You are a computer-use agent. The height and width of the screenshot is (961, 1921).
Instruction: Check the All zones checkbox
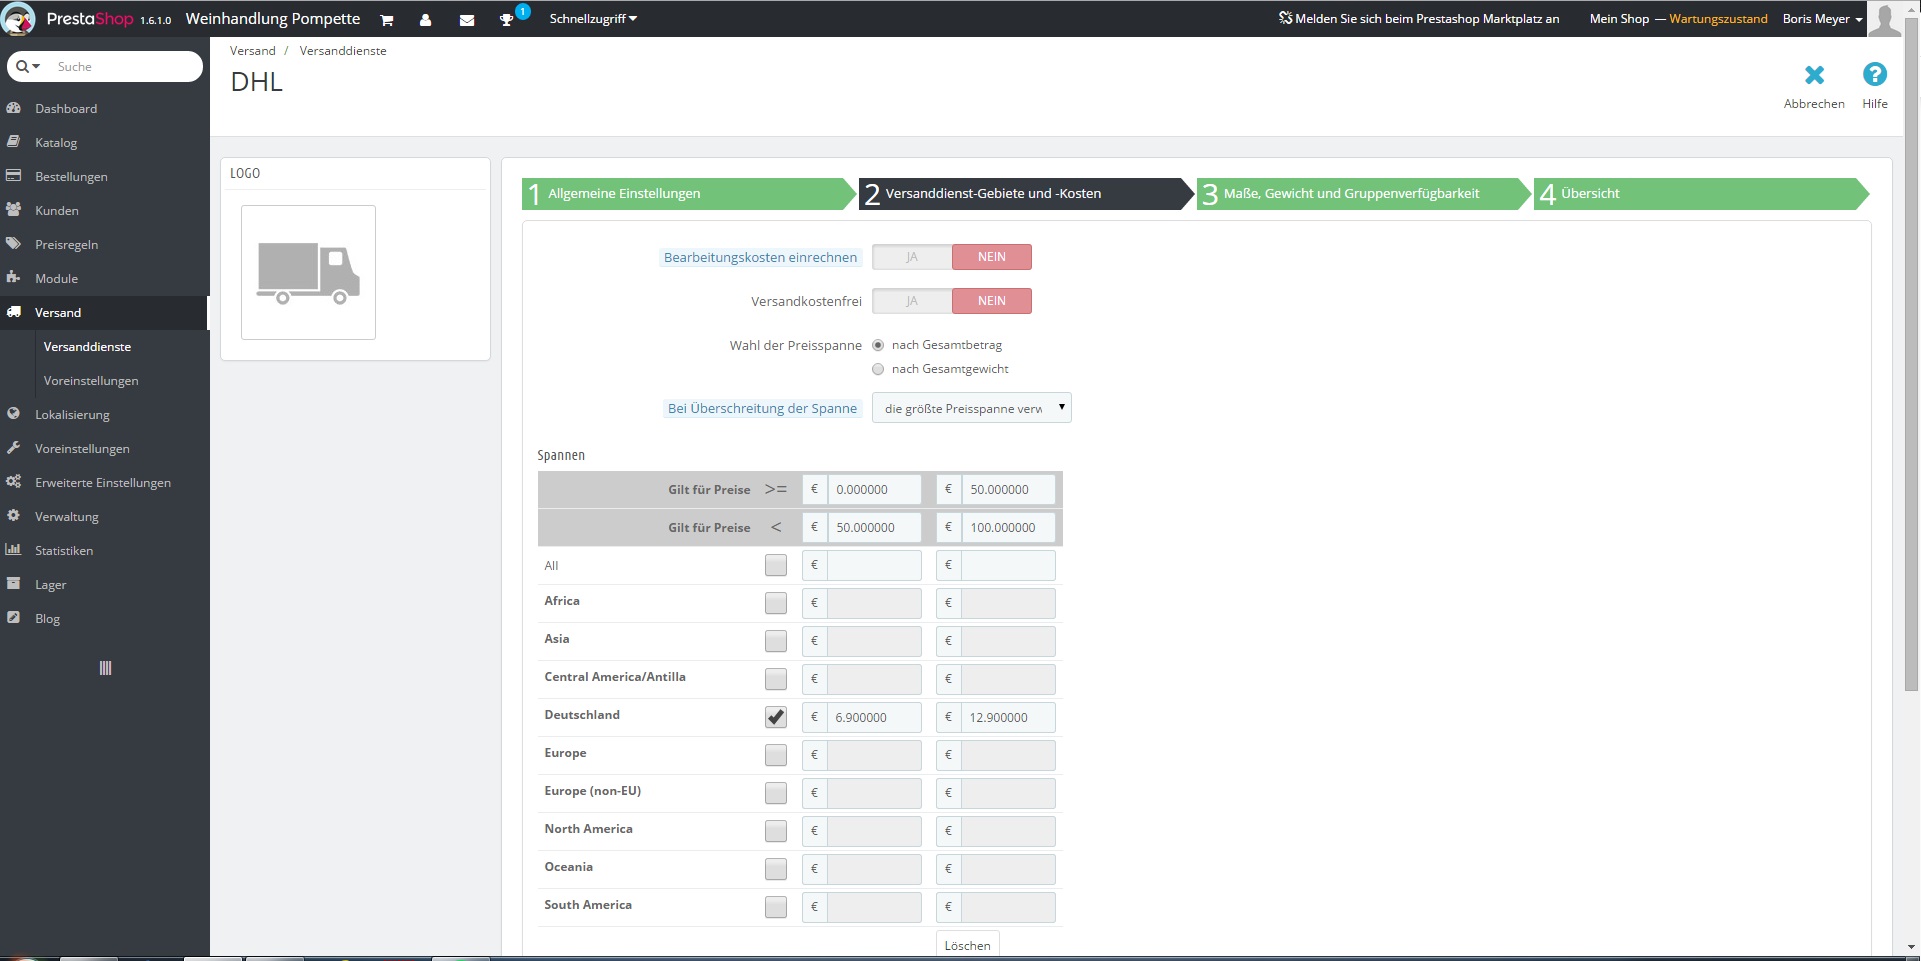click(776, 565)
